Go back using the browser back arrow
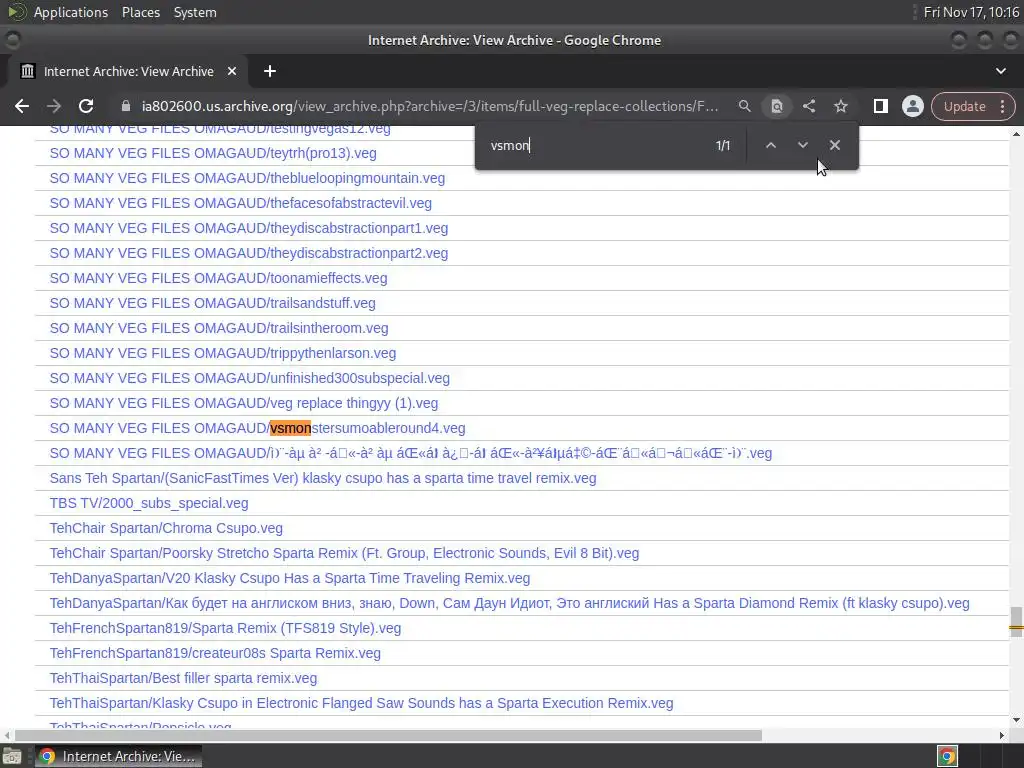Screen dimensions: 1024x768 (x=22, y=106)
